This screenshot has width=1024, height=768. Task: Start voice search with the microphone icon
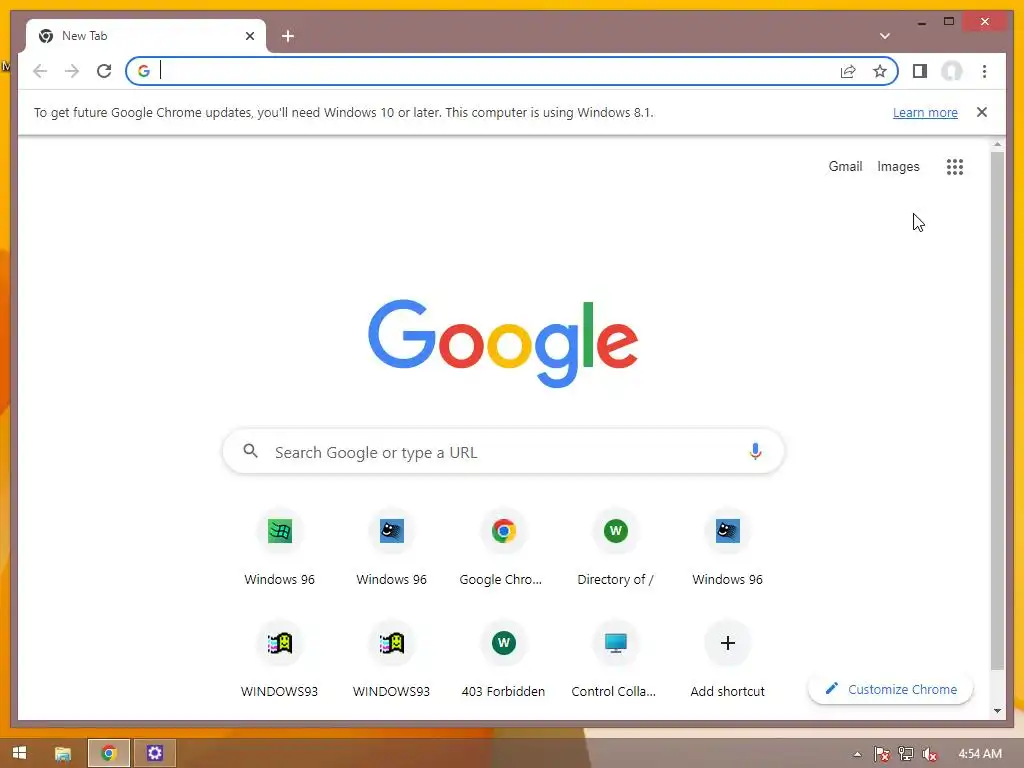756,451
